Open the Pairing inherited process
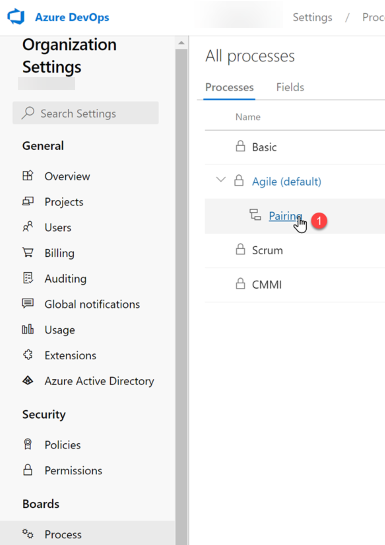 pos(286,216)
